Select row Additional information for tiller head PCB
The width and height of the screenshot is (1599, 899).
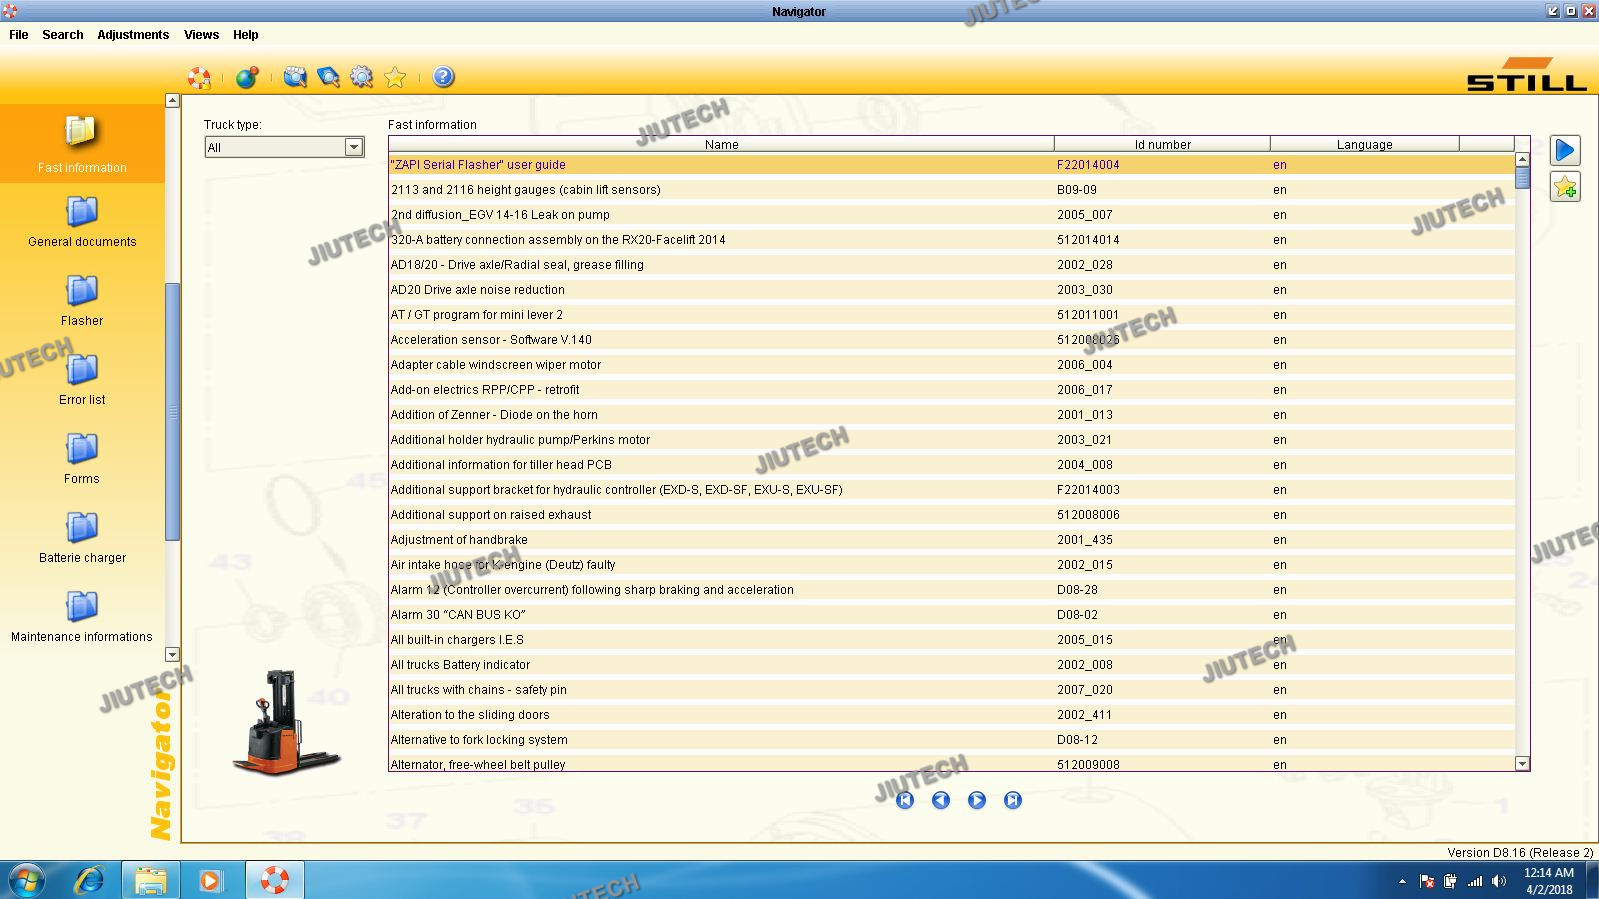pos(952,465)
